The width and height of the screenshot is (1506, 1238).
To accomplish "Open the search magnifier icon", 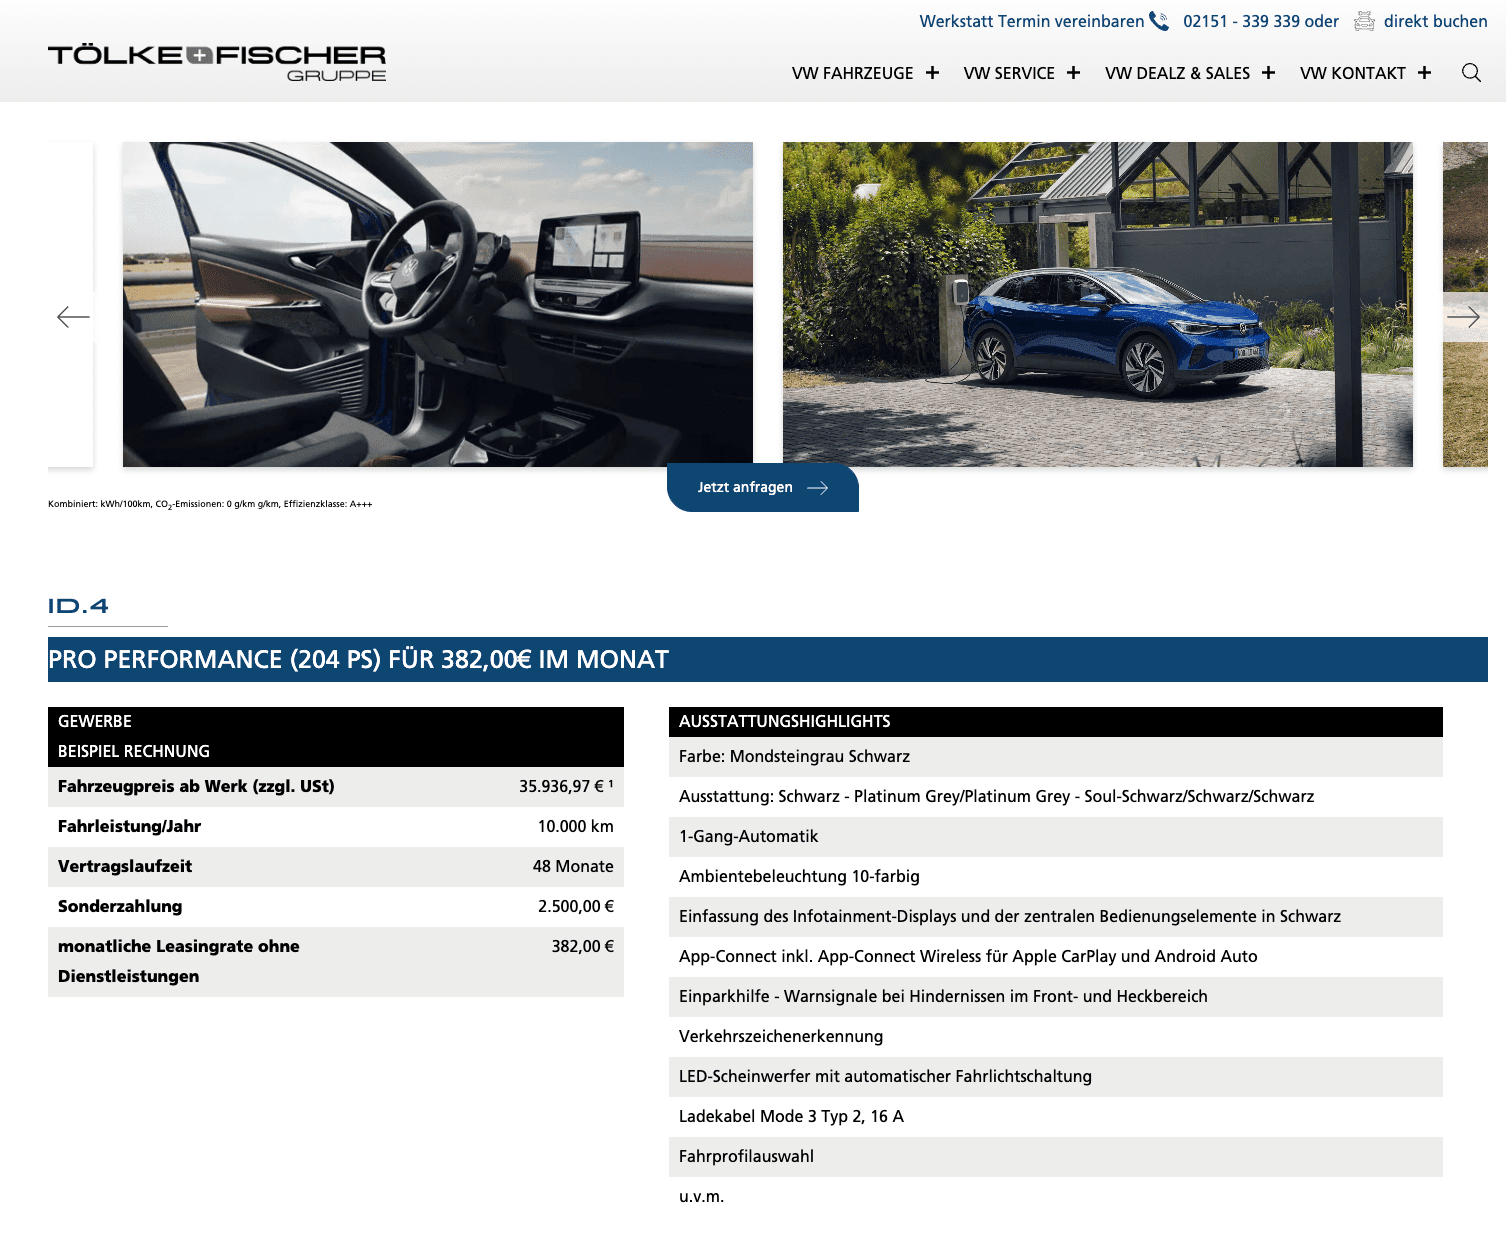I will pyautogui.click(x=1471, y=73).
